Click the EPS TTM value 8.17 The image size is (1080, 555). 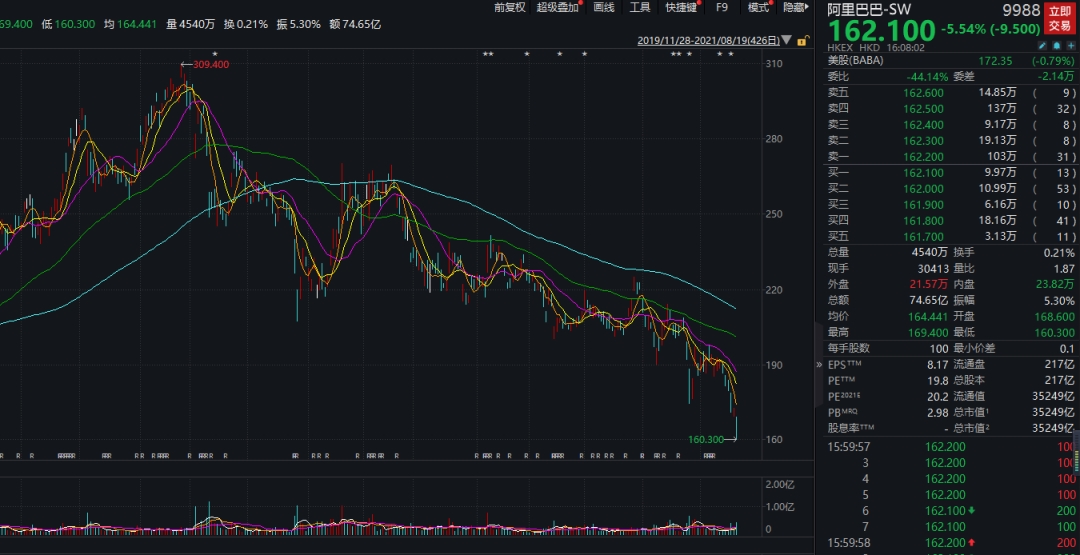click(937, 364)
